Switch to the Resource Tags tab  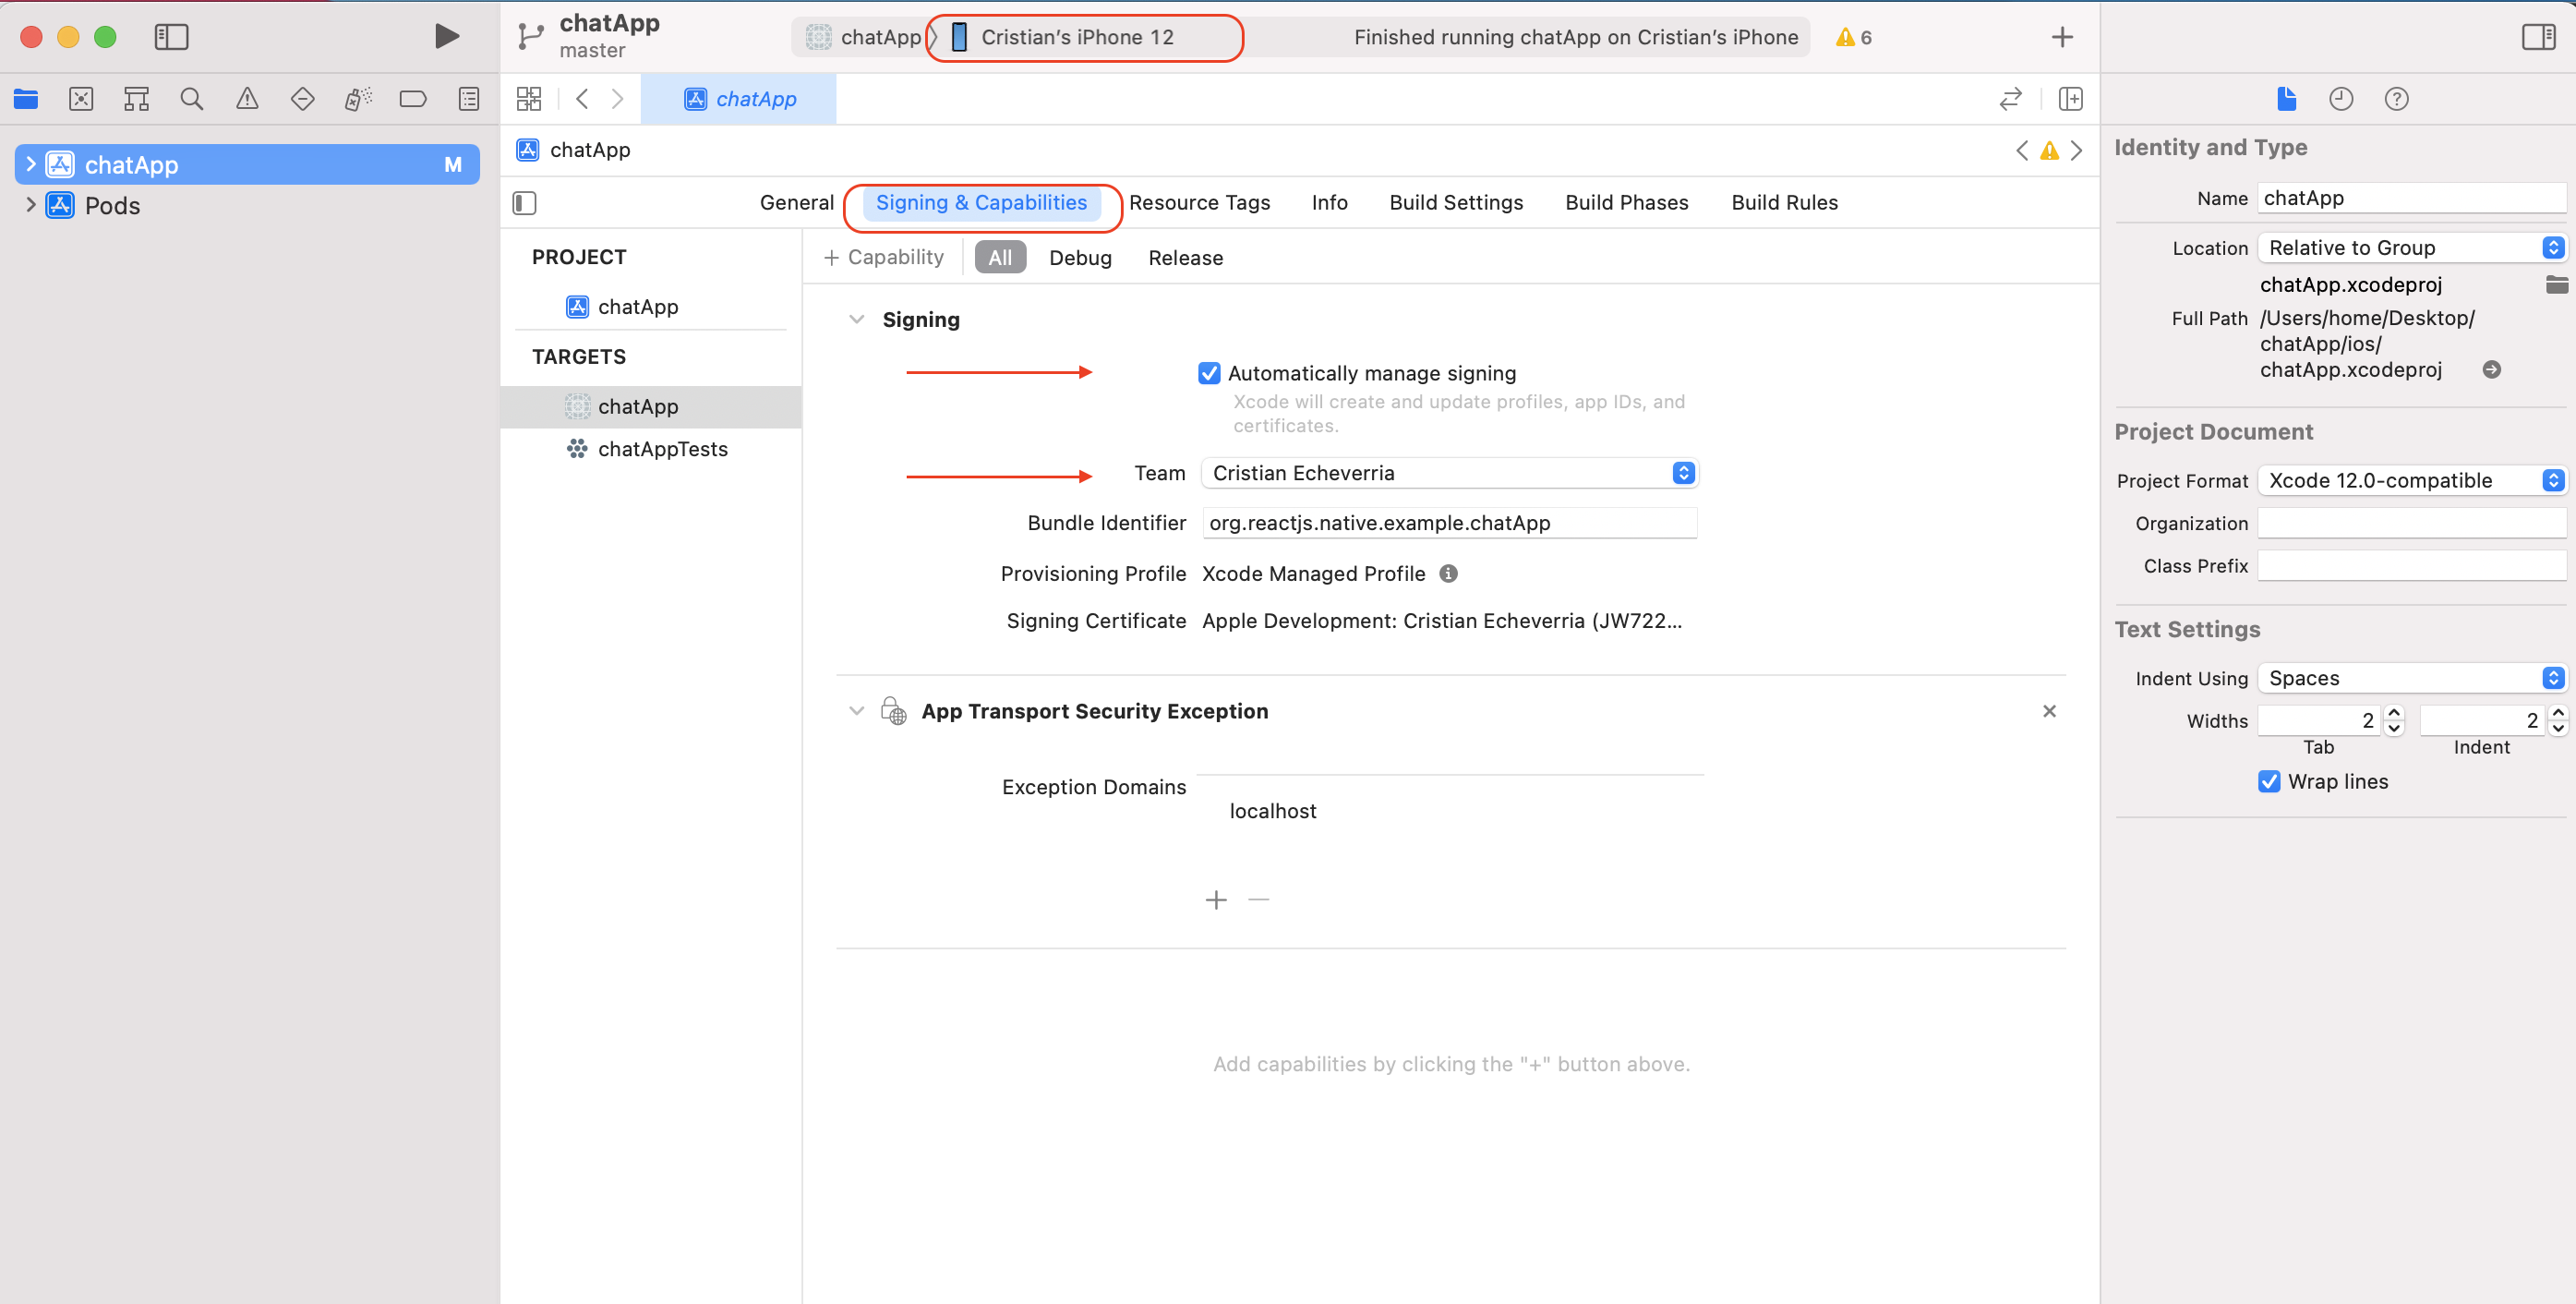coord(1199,202)
